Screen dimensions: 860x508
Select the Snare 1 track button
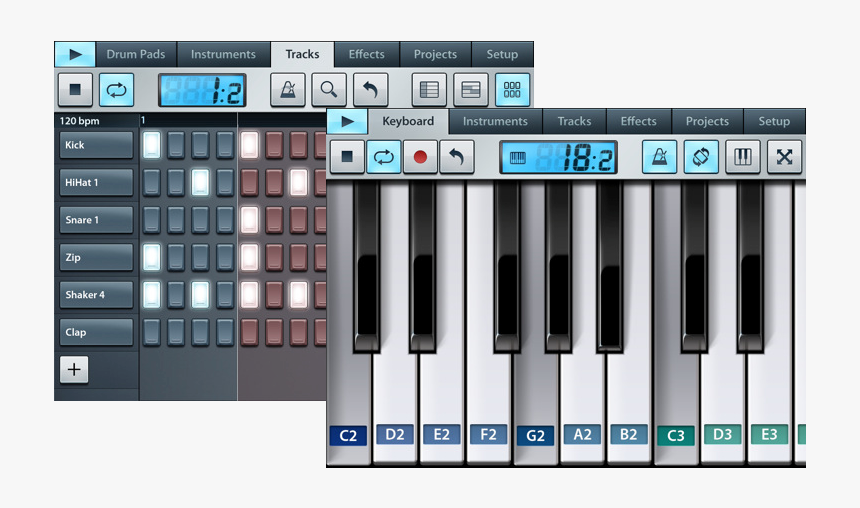coord(96,219)
